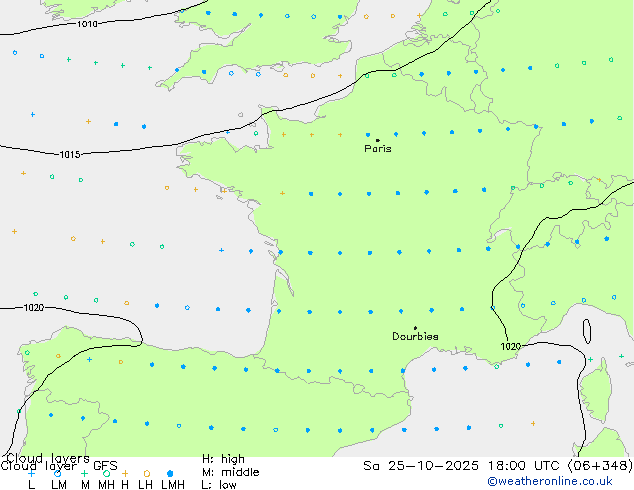Click the 'MH' legend caption
The image size is (634, 490).
[x=106, y=485]
